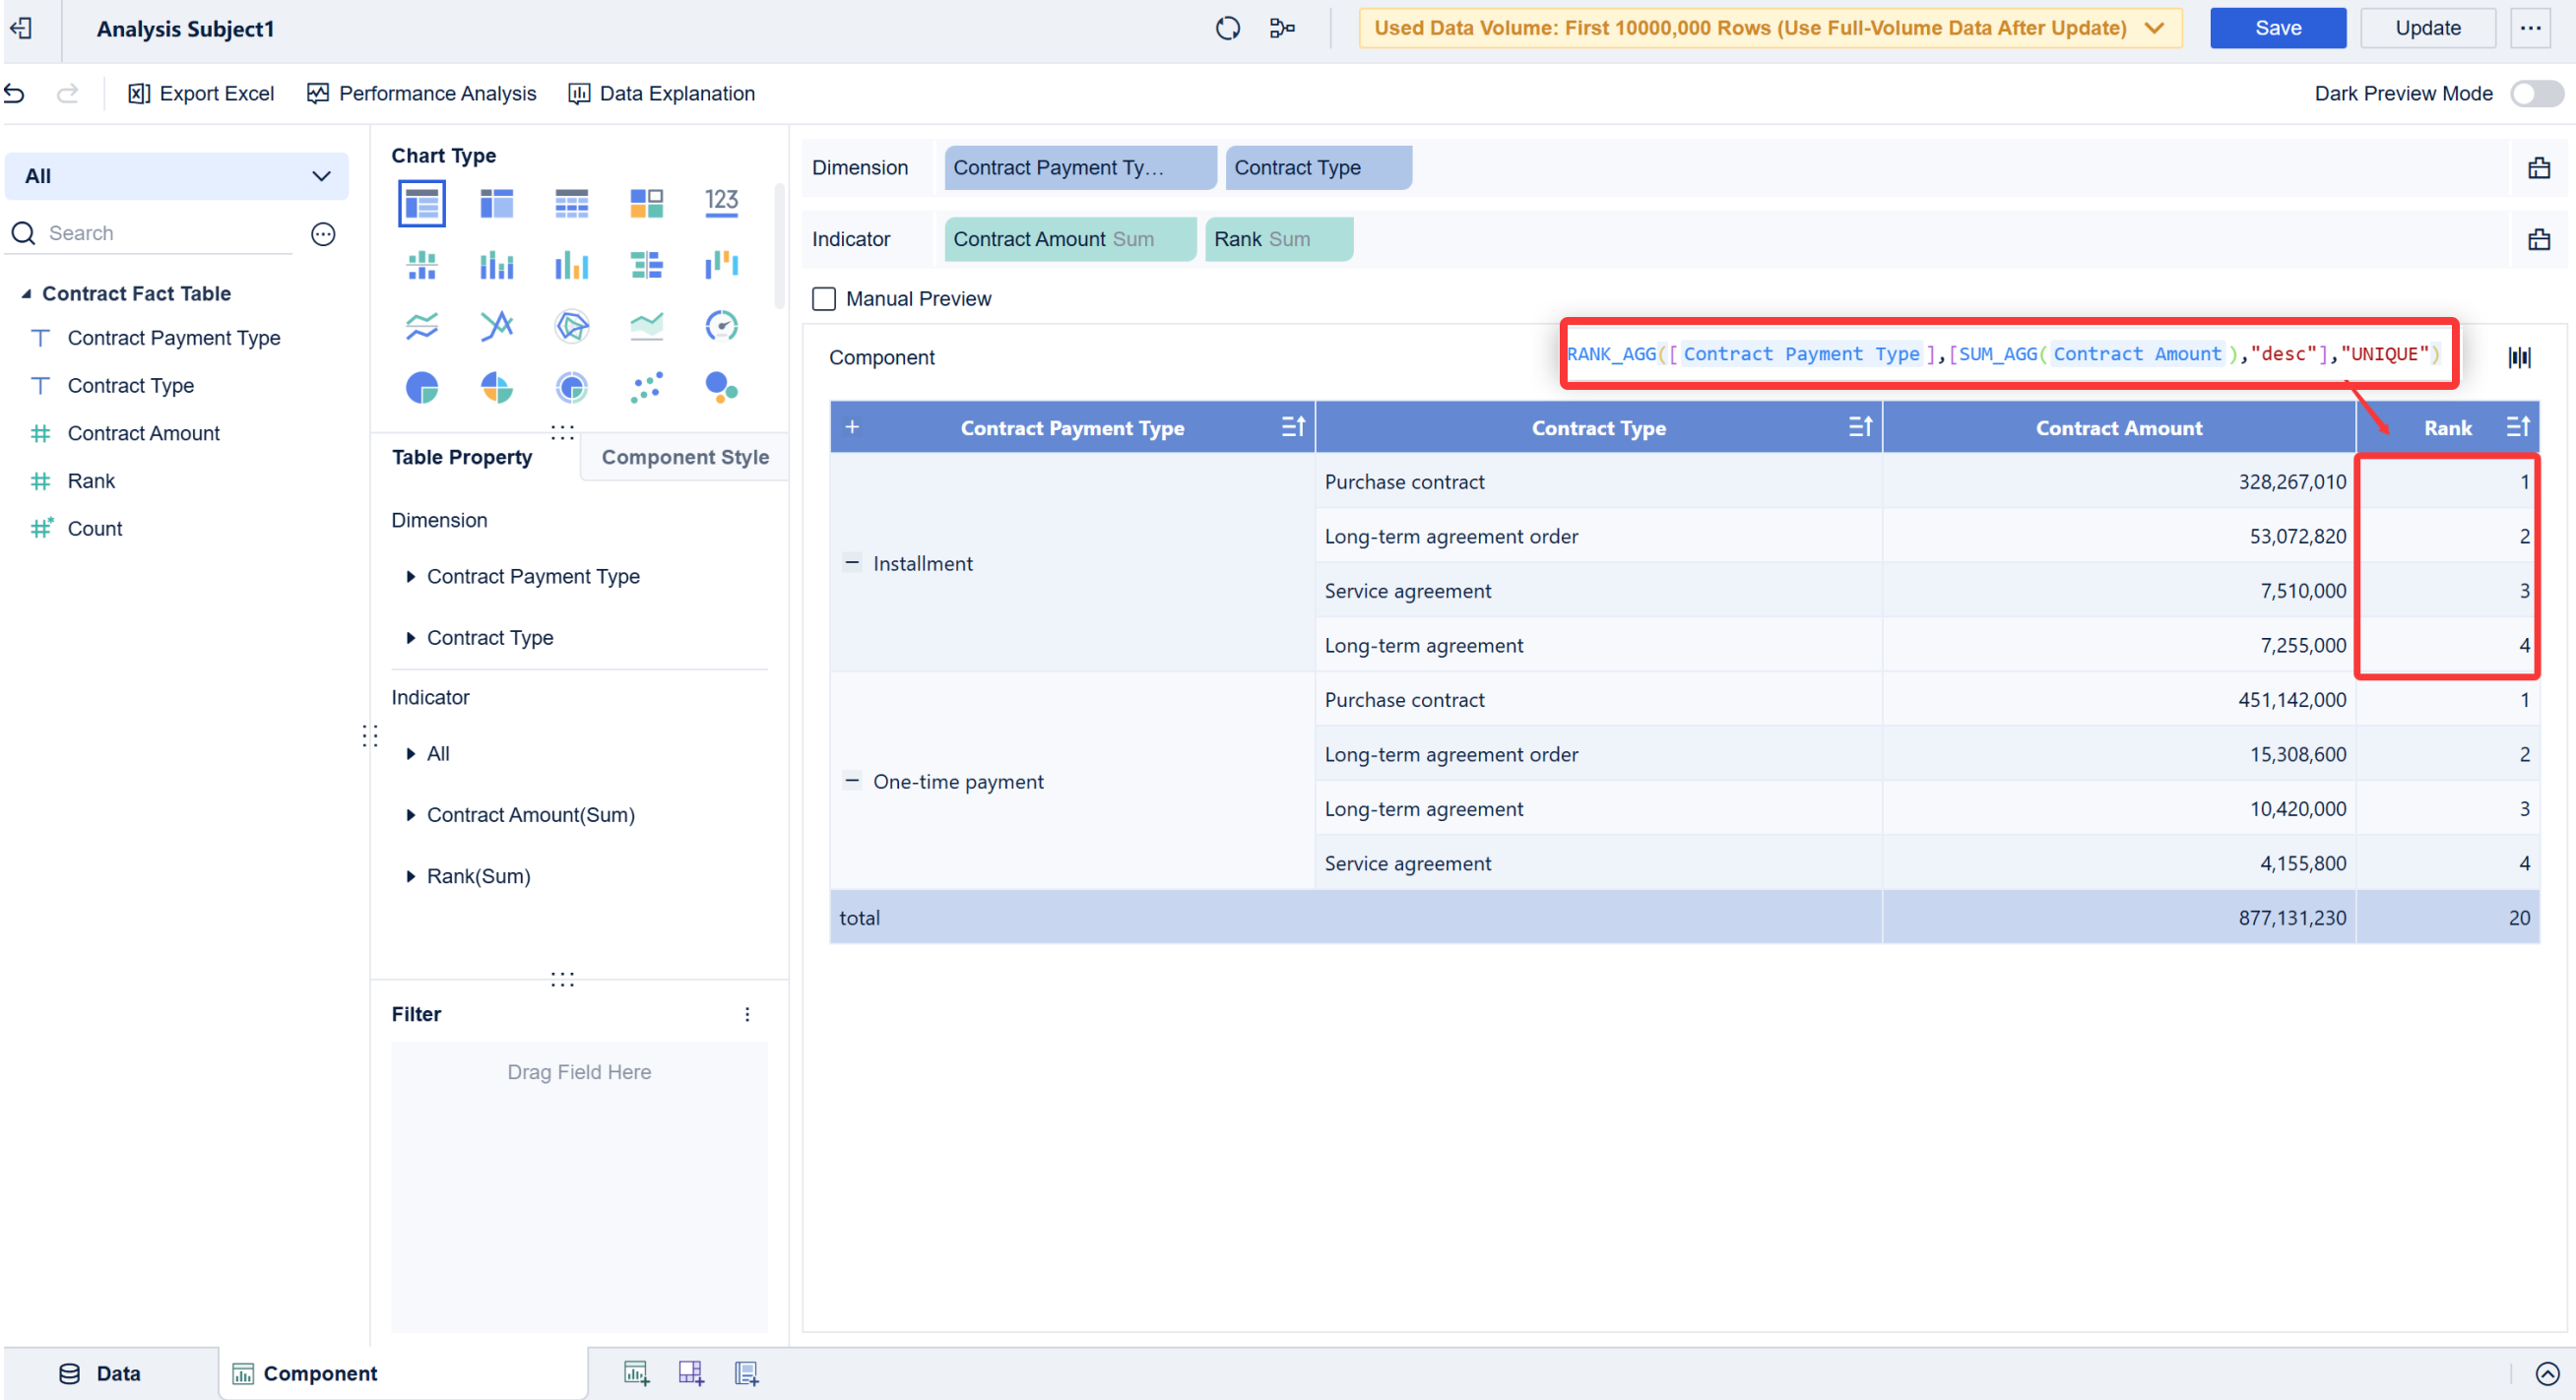Open the data flow icon in header
Image resolution: width=2576 pixels, height=1400 pixels.
pyautogui.click(x=1282, y=28)
